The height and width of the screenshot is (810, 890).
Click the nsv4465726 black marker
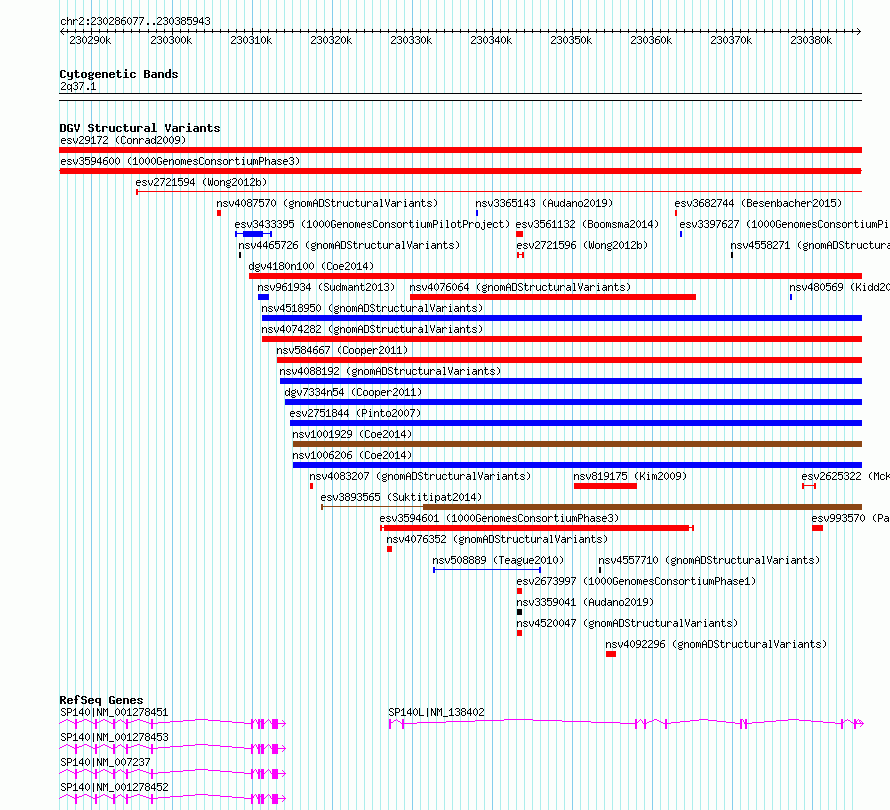click(x=240, y=255)
